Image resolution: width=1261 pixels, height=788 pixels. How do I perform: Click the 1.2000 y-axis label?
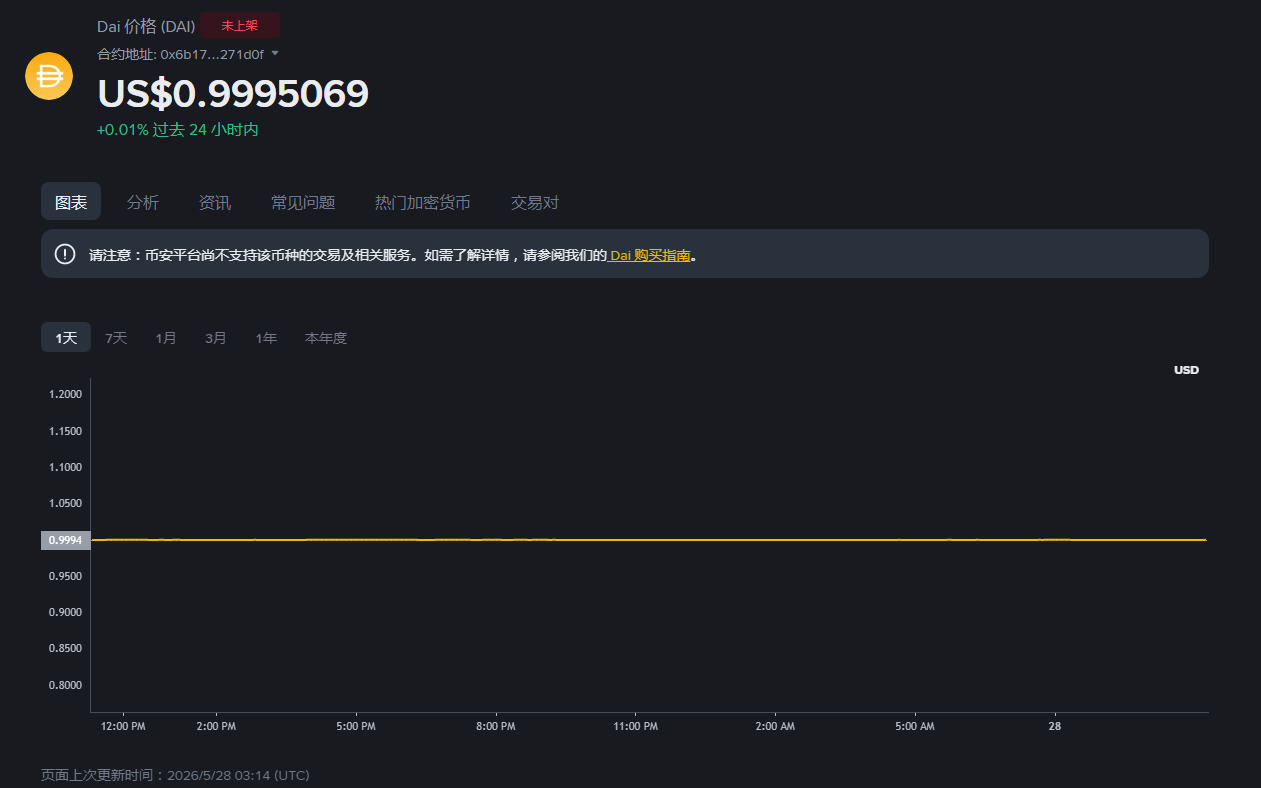66,394
